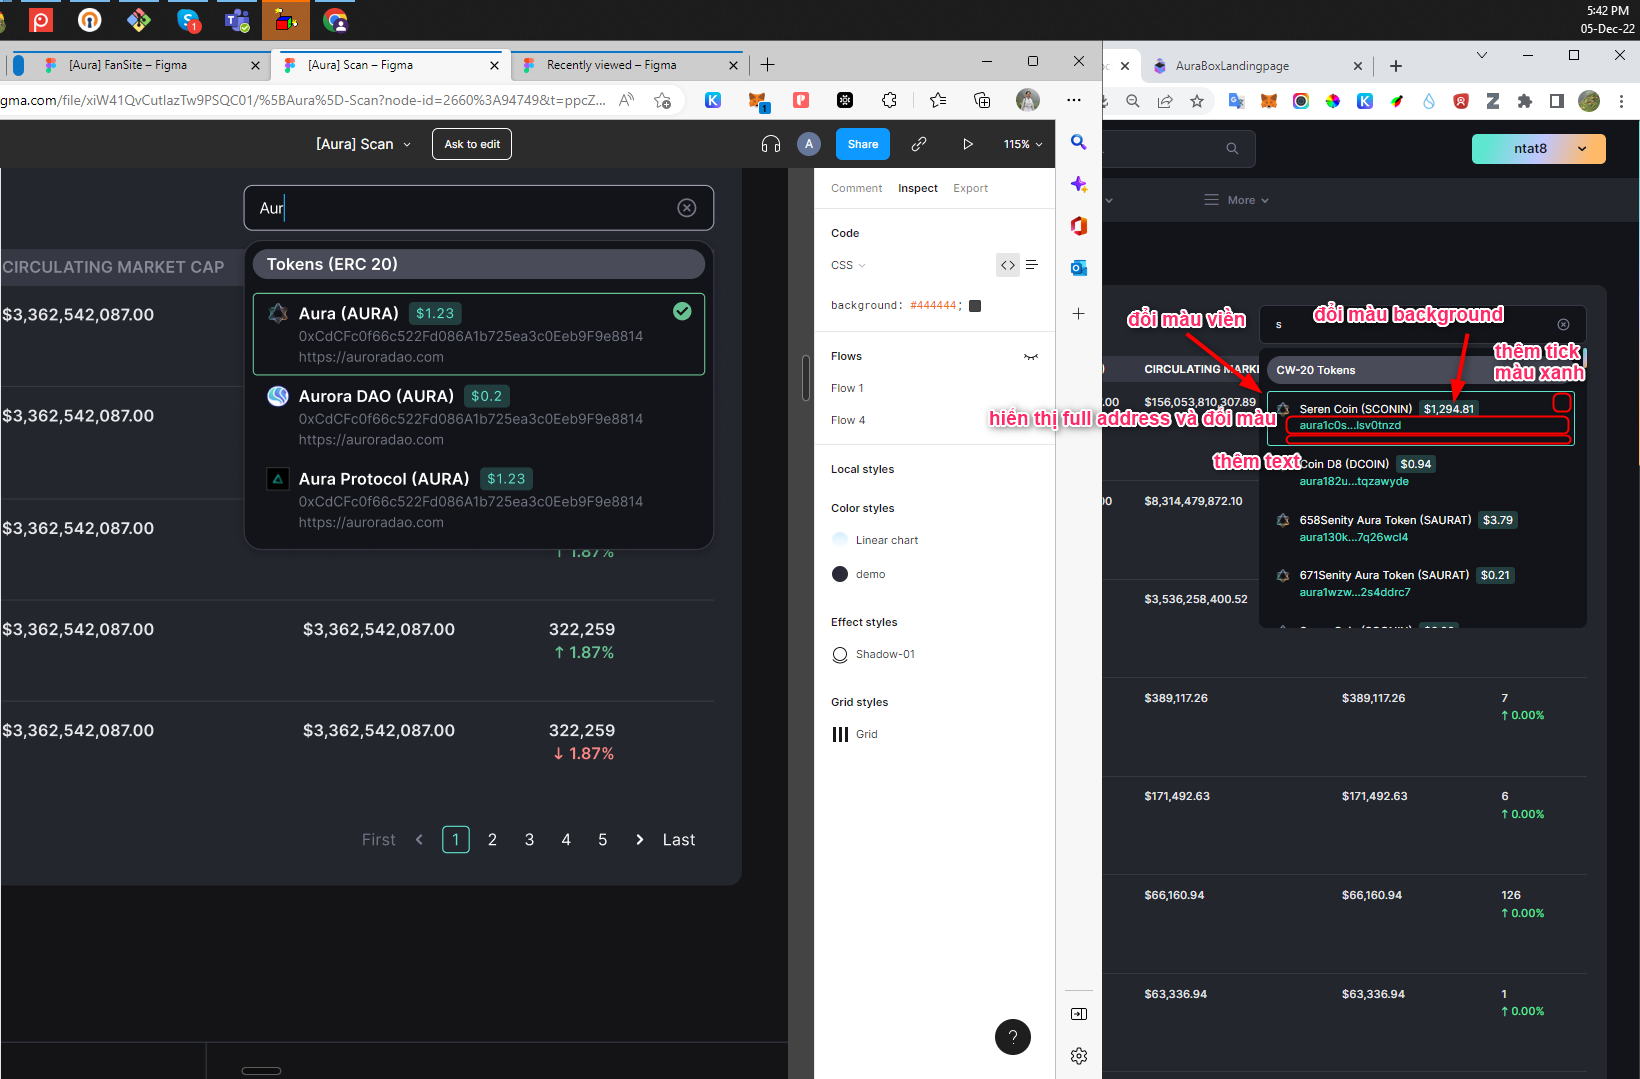Viewport: 1640px width, 1079px height.
Task: Click search magnifier in Chrome page search box
Action: point(1232,149)
